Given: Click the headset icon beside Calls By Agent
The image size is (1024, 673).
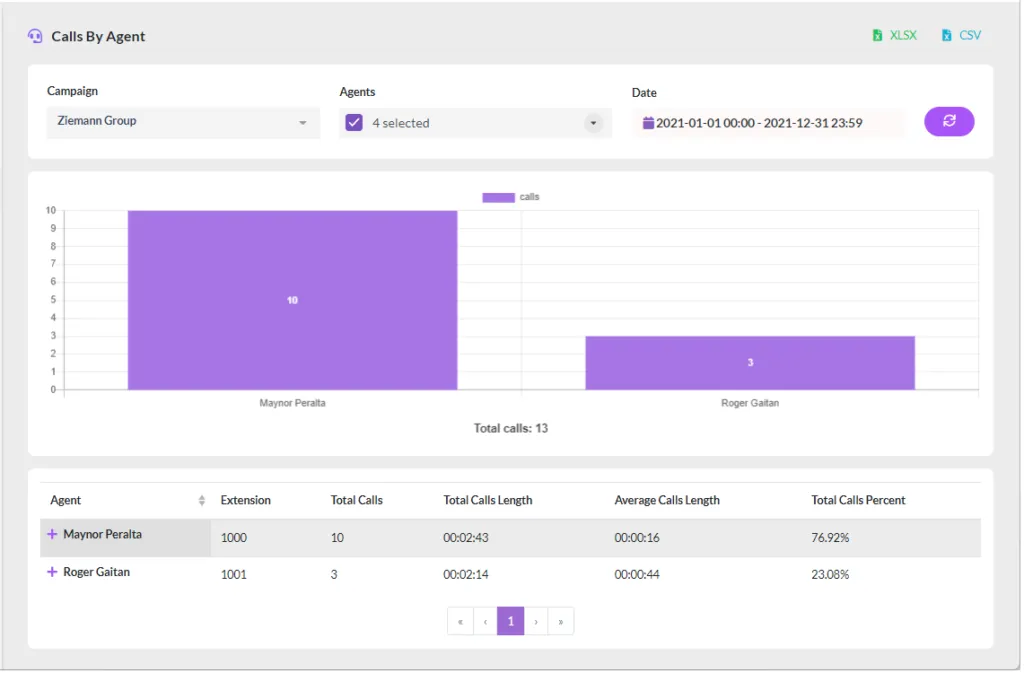Looking at the screenshot, I should 35,36.
